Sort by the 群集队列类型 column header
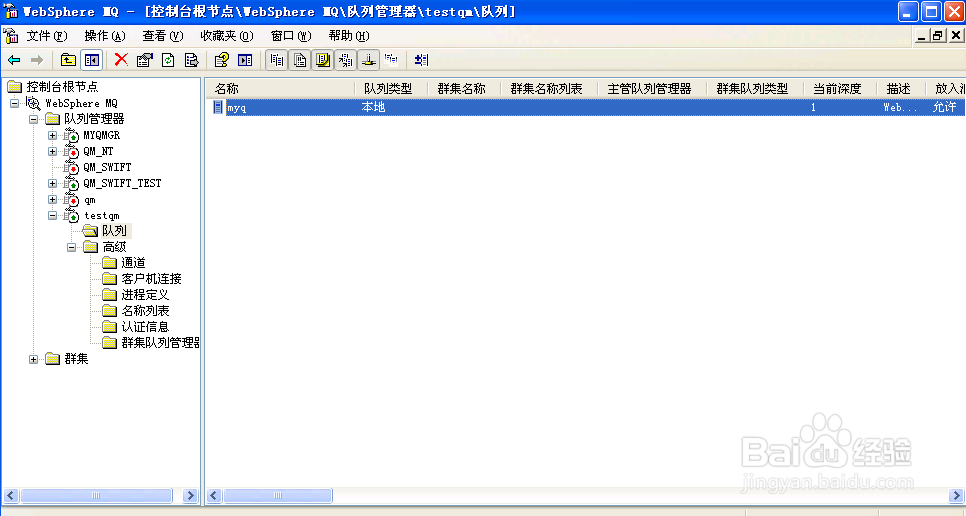This screenshot has height=516, width=966. 755,89
